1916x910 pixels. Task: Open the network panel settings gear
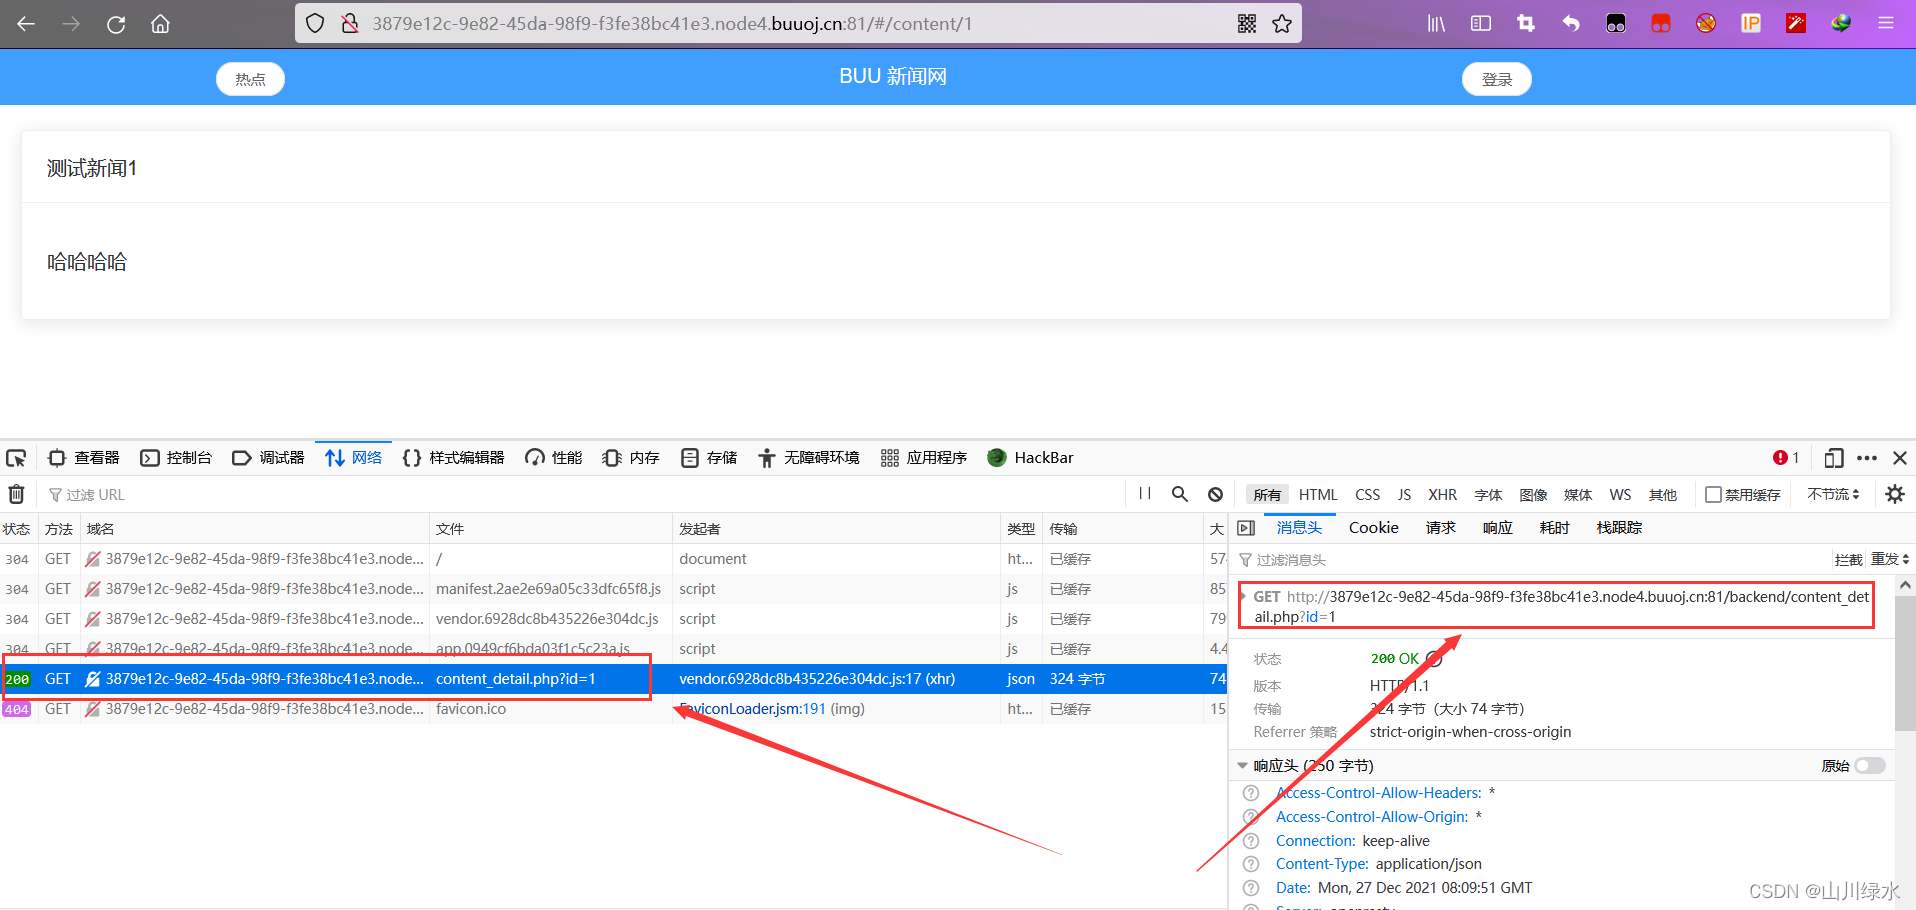pos(1895,493)
